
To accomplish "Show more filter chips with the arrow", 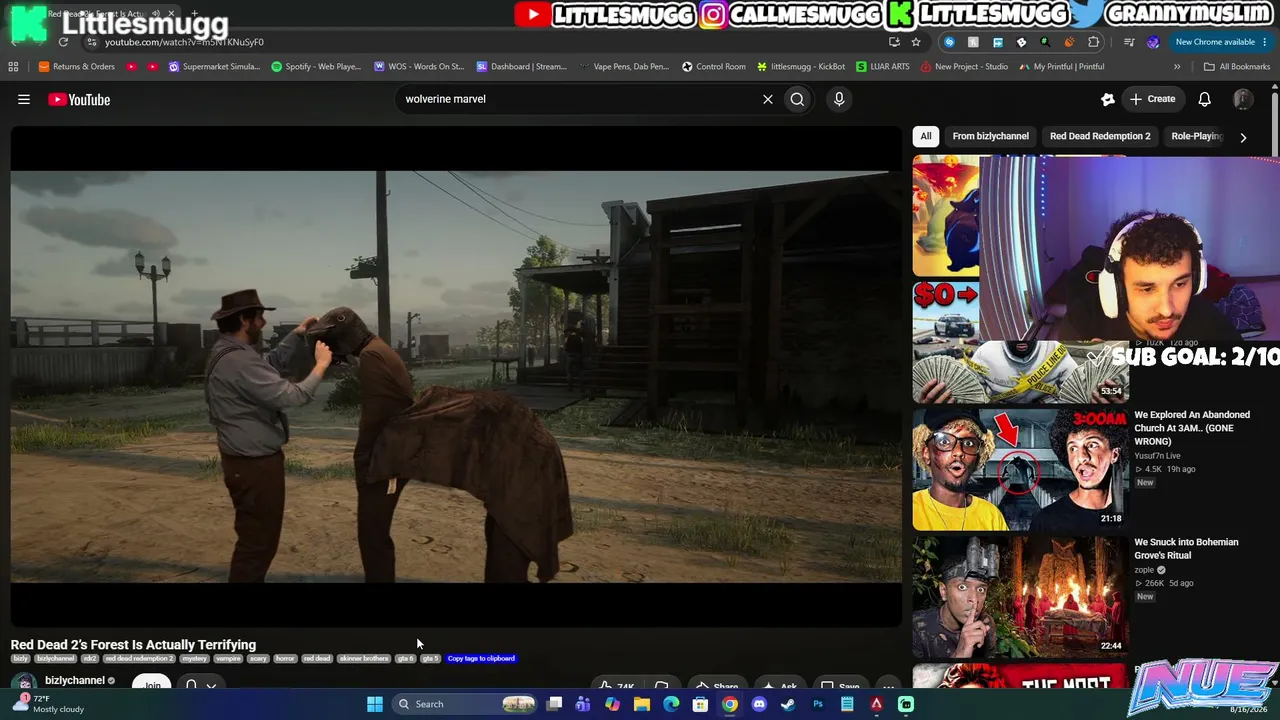I will point(1243,137).
